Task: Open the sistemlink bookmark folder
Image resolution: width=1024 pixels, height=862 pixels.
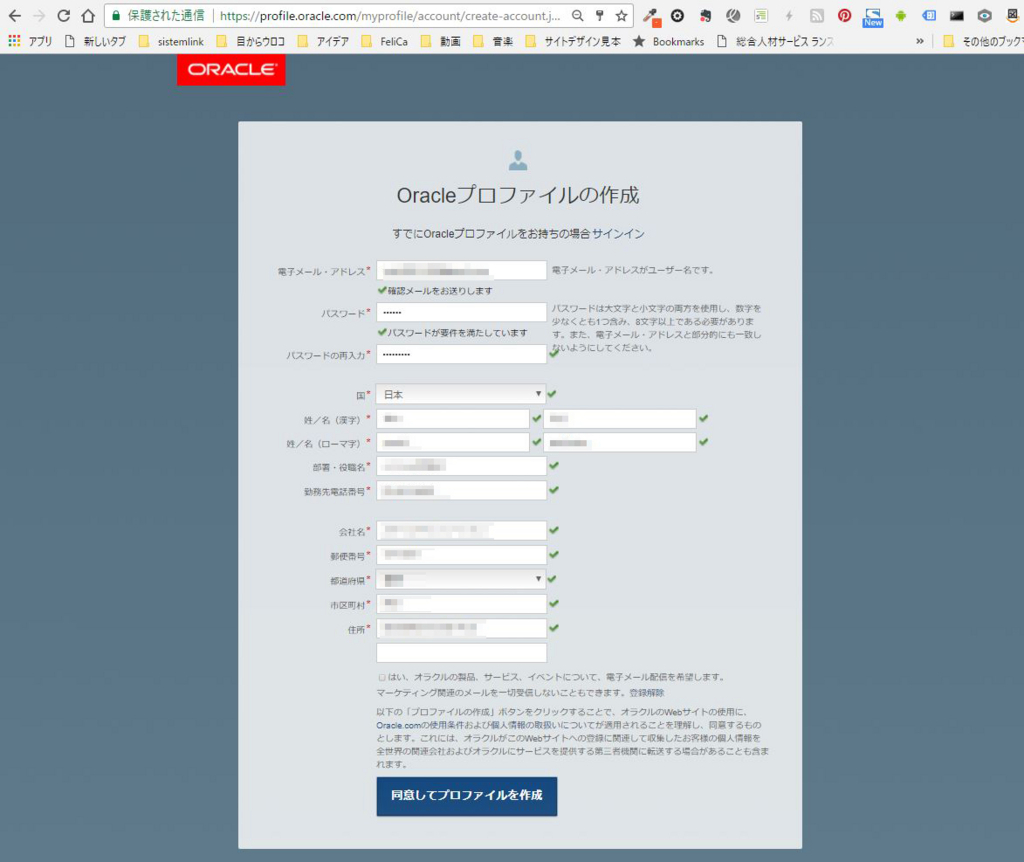Action: pos(171,41)
